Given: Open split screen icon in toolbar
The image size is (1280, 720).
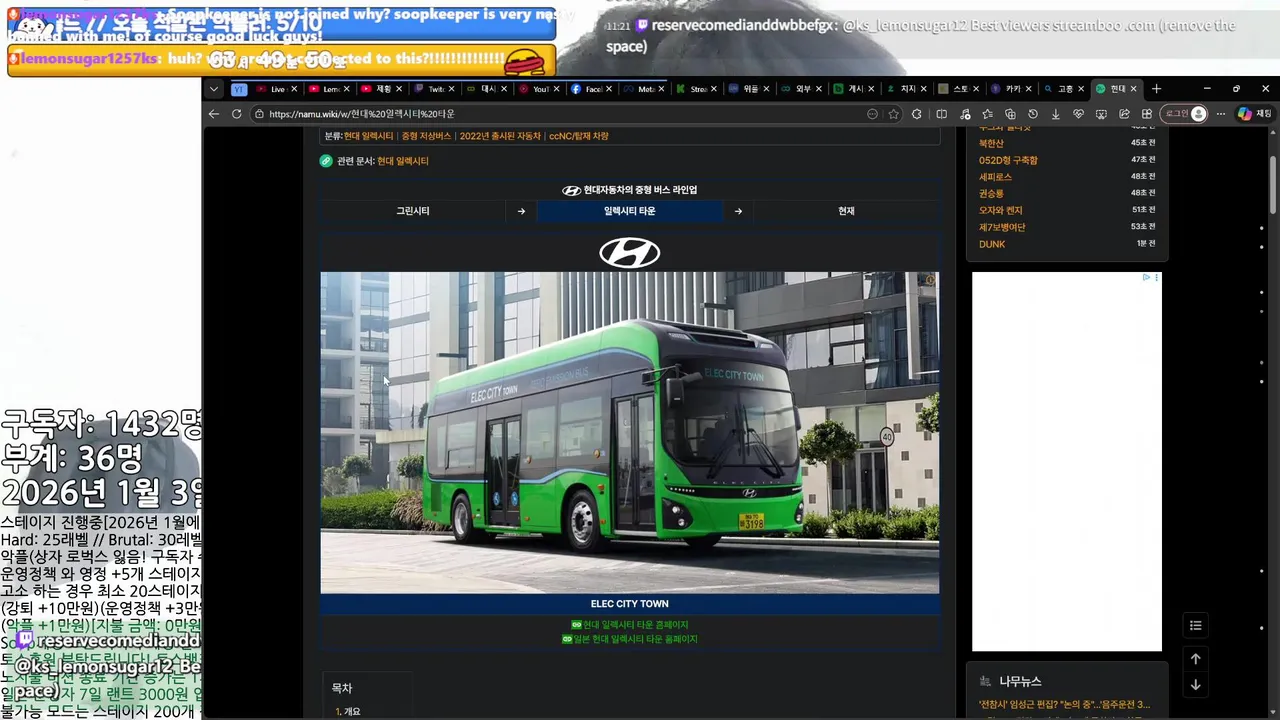Looking at the screenshot, I should 941,114.
